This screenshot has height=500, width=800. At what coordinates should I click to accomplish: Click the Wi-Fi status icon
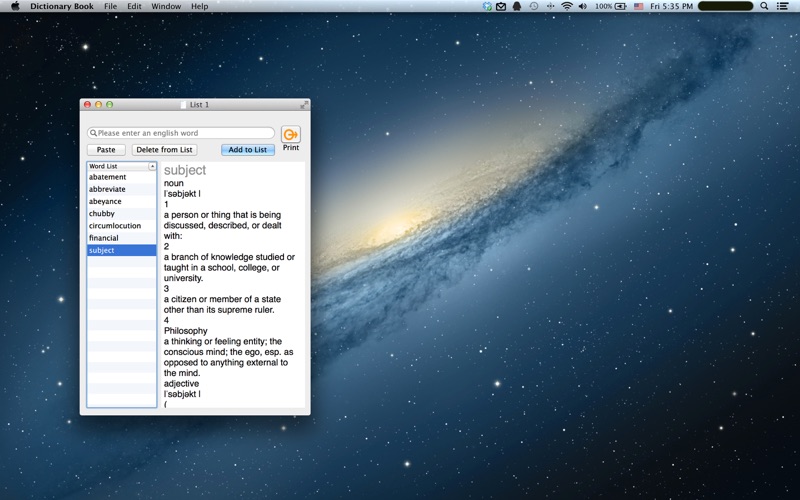pyautogui.click(x=567, y=6)
